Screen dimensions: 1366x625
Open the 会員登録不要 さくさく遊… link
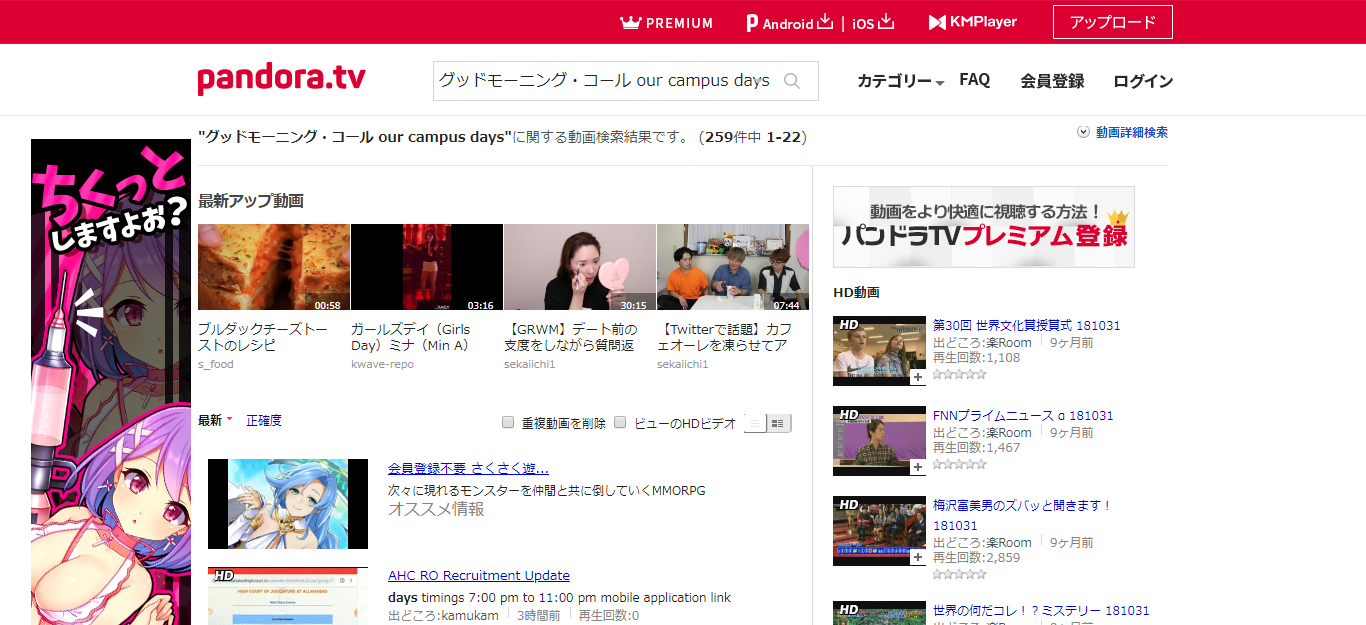pos(468,468)
